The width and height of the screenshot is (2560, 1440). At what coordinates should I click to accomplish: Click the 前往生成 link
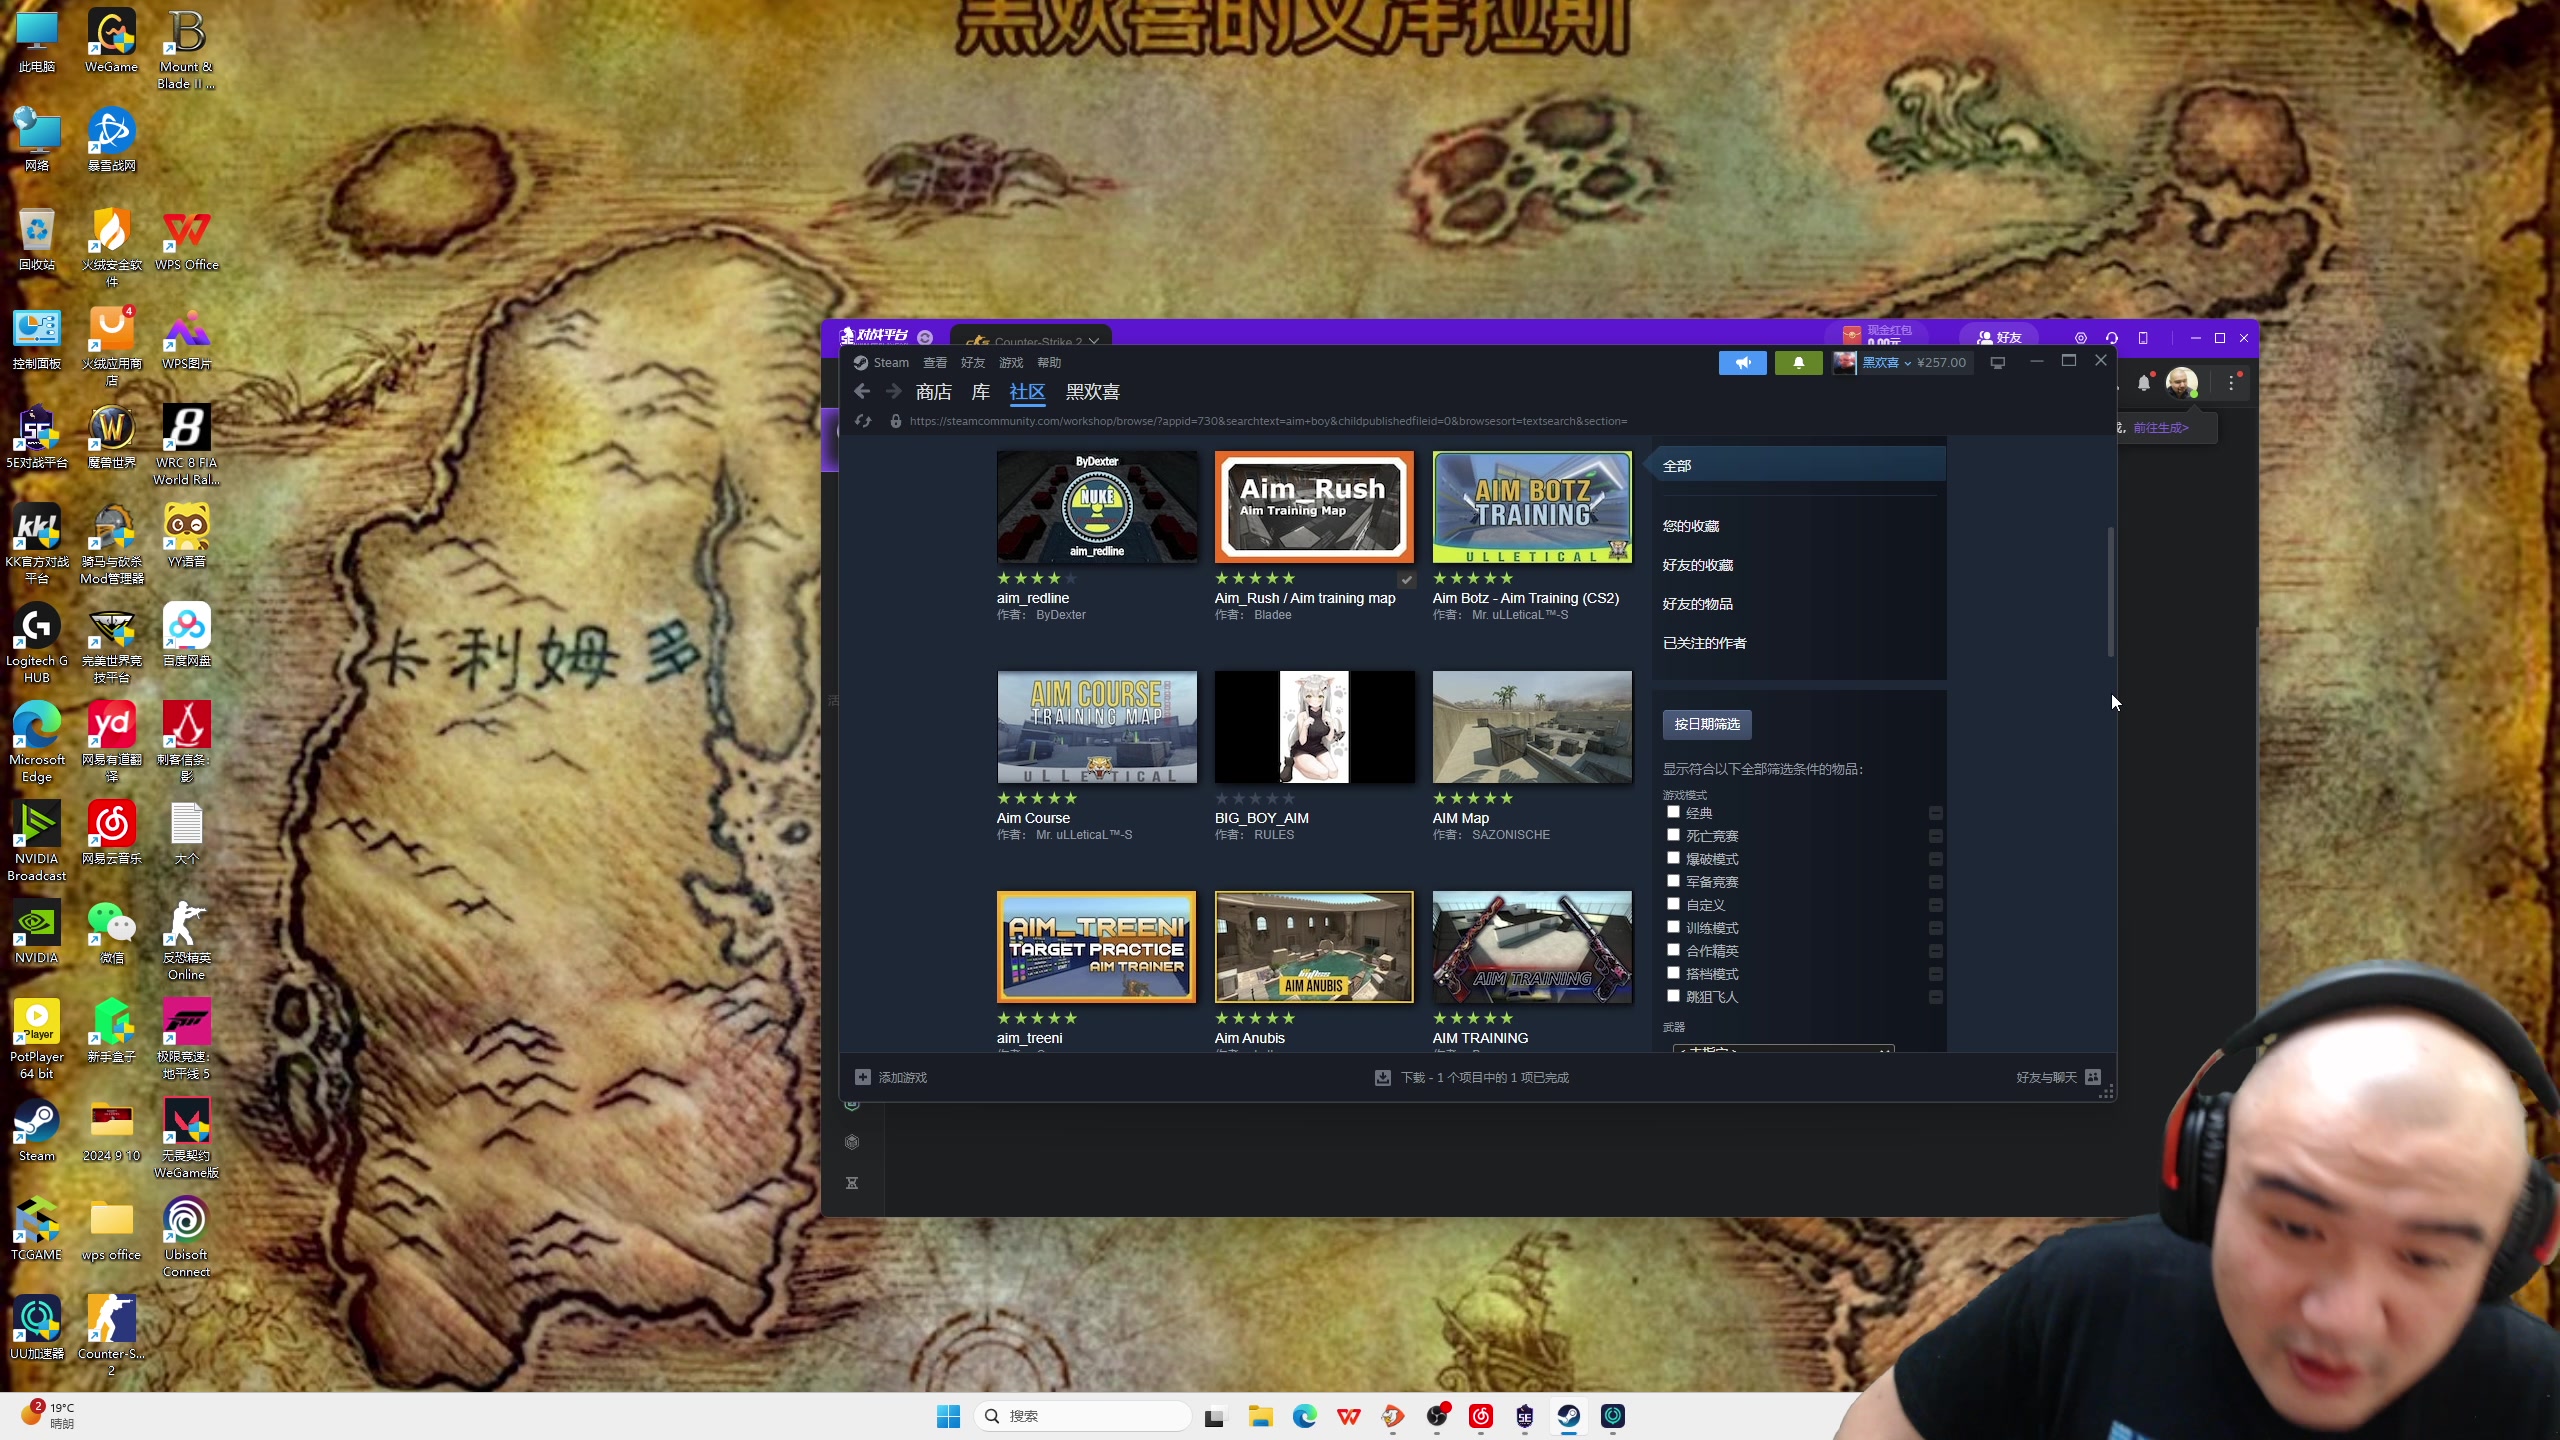2161,428
